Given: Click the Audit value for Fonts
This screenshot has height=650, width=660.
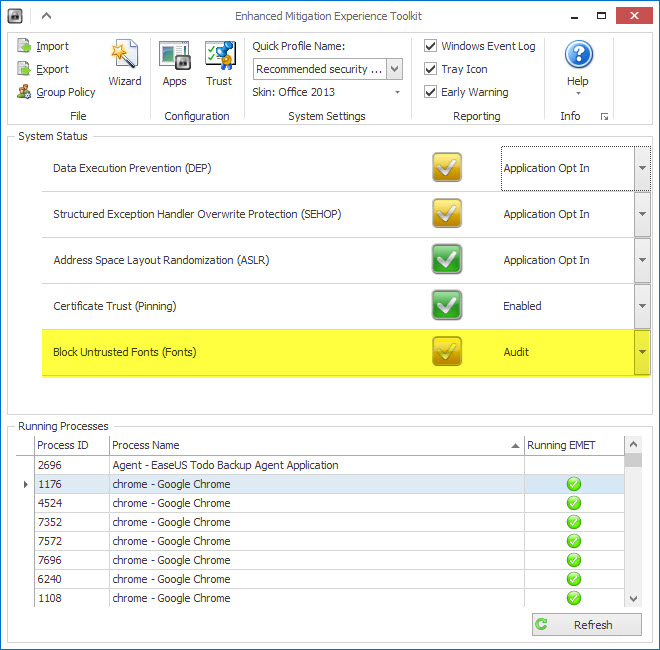Looking at the screenshot, I should point(516,352).
